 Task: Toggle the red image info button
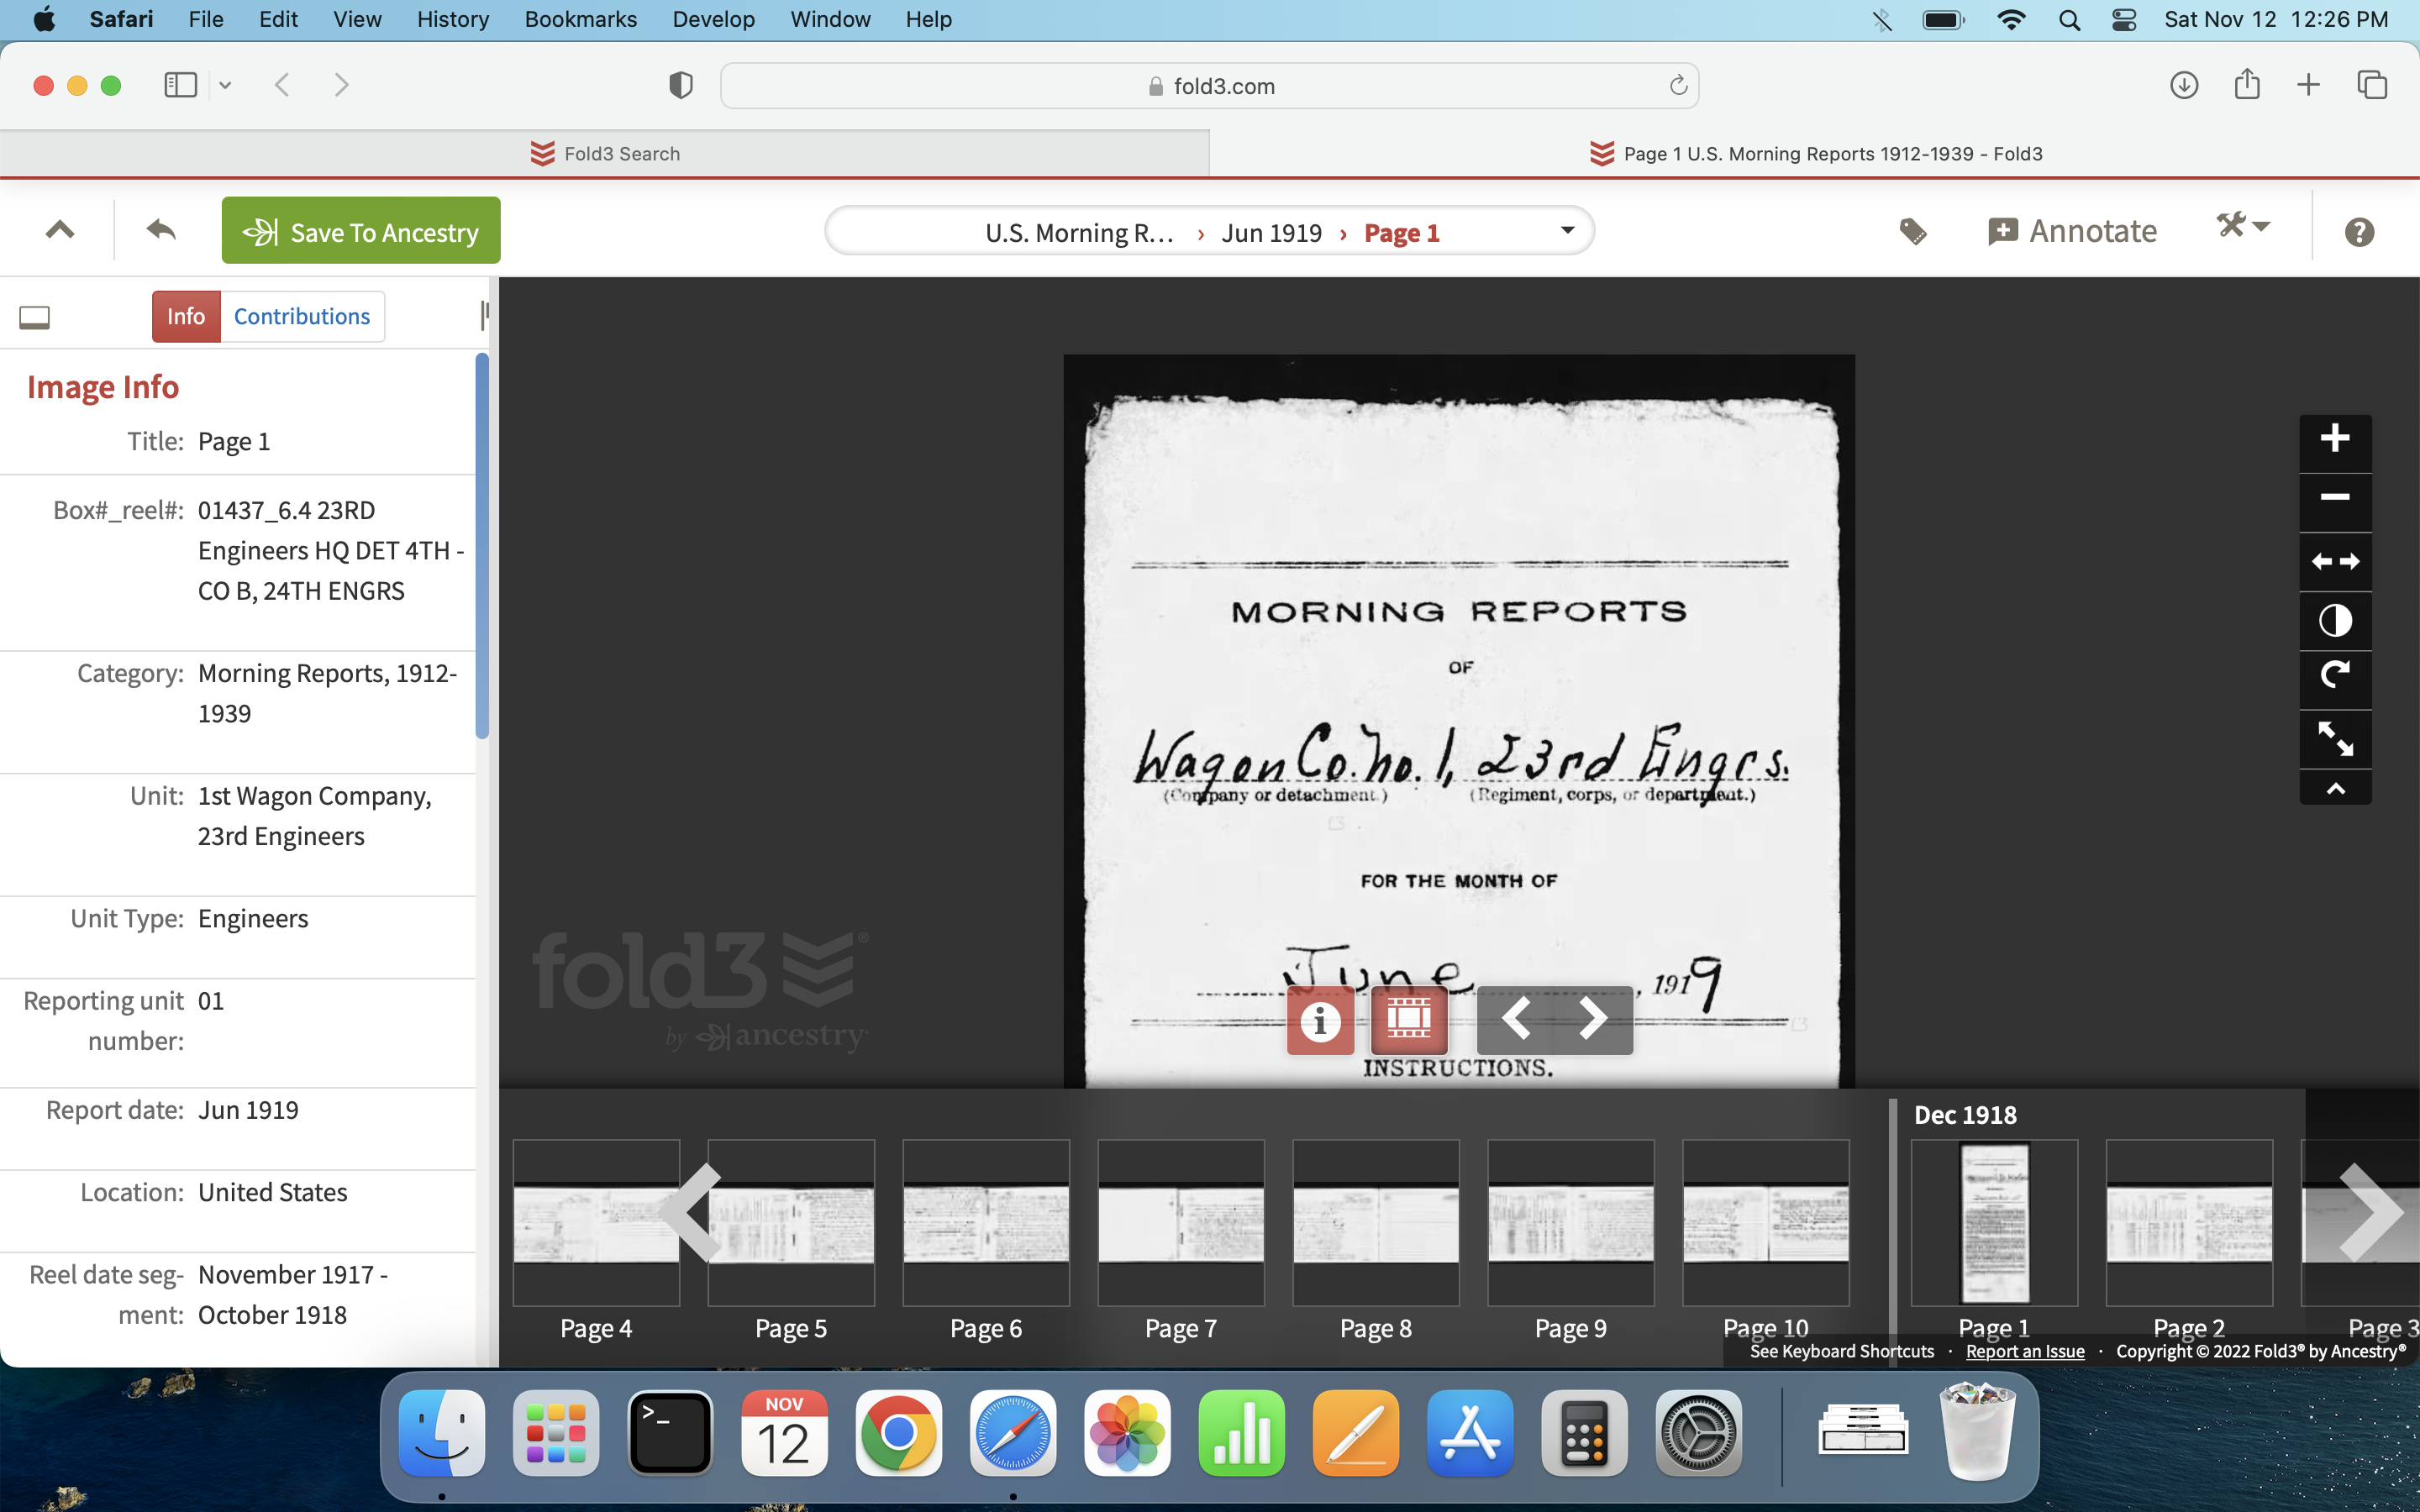[x=1320, y=1020]
